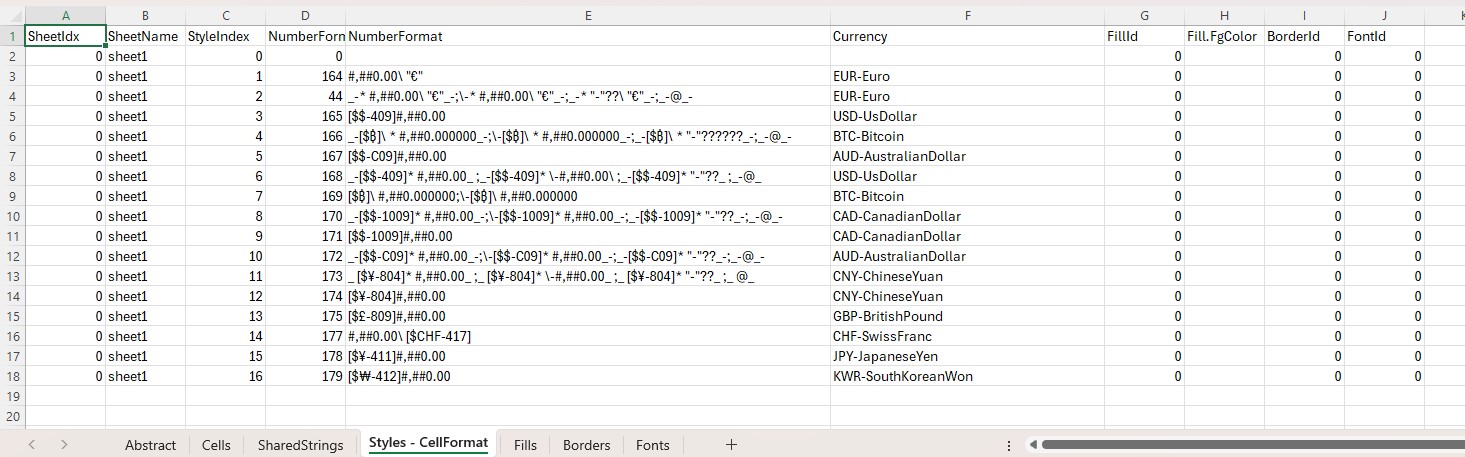This screenshot has width=1465, height=457.
Task: Click the FontId header cell
Action: coord(1384,36)
